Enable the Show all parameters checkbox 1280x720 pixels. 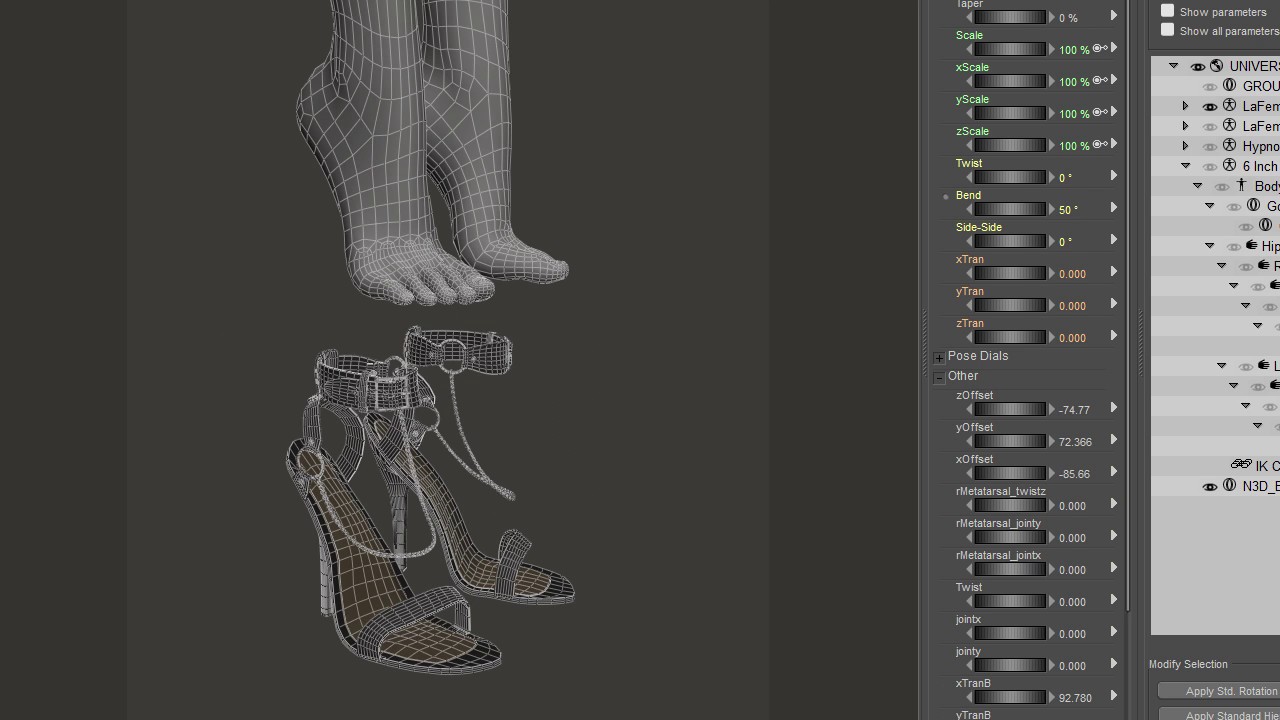(1167, 29)
